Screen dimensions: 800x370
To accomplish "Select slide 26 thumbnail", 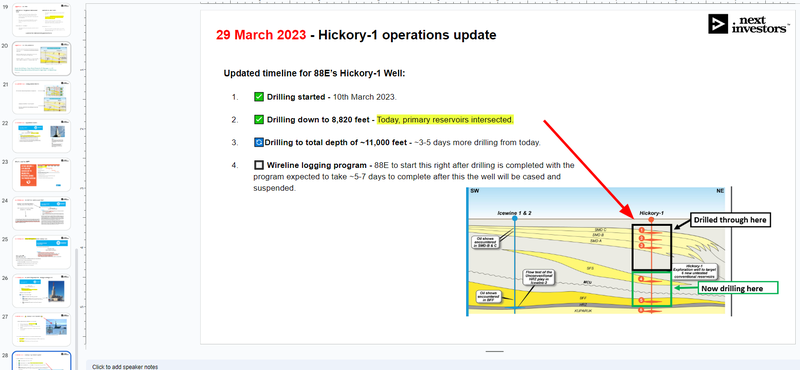I will (x=41, y=291).
